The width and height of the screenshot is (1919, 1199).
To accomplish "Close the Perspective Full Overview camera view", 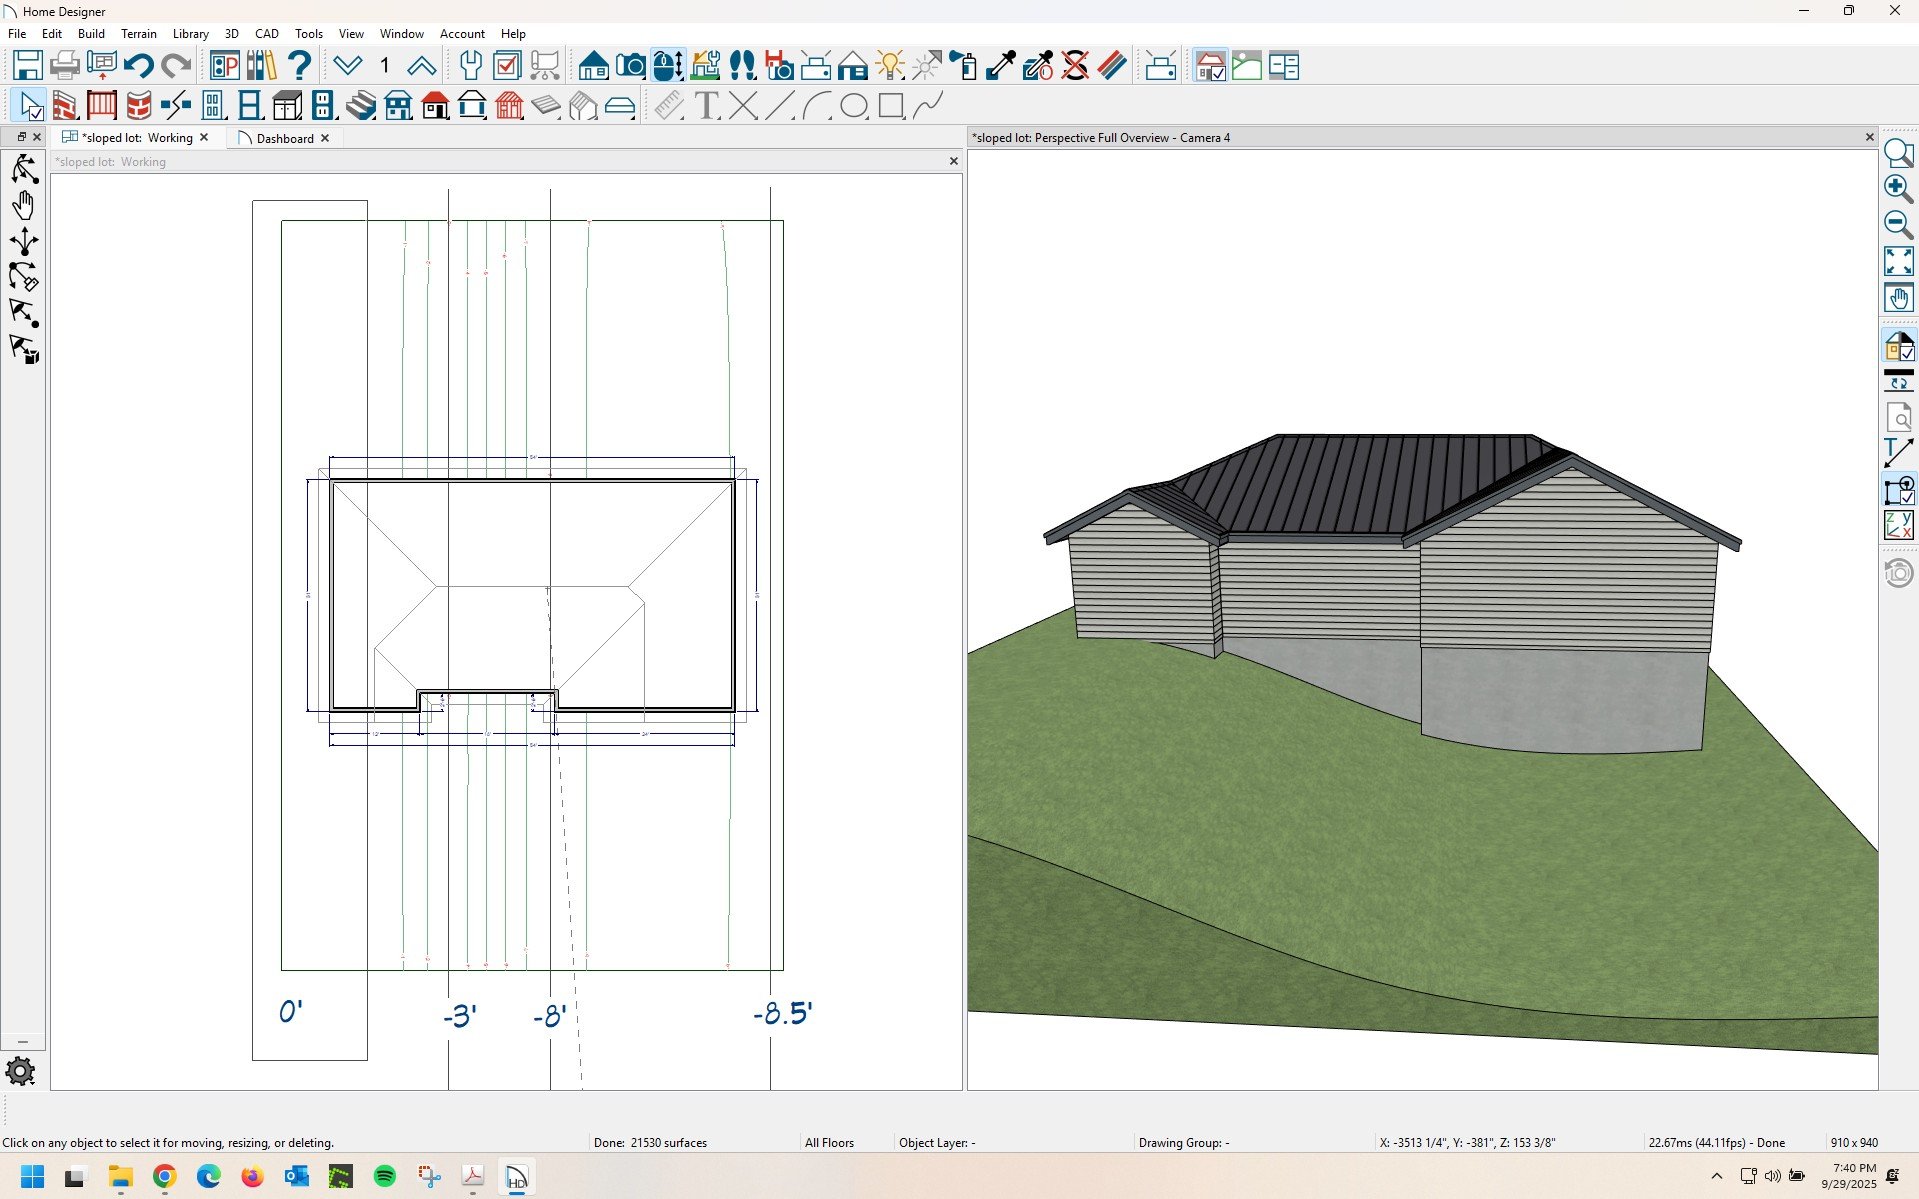I will (x=1869, y=137).
